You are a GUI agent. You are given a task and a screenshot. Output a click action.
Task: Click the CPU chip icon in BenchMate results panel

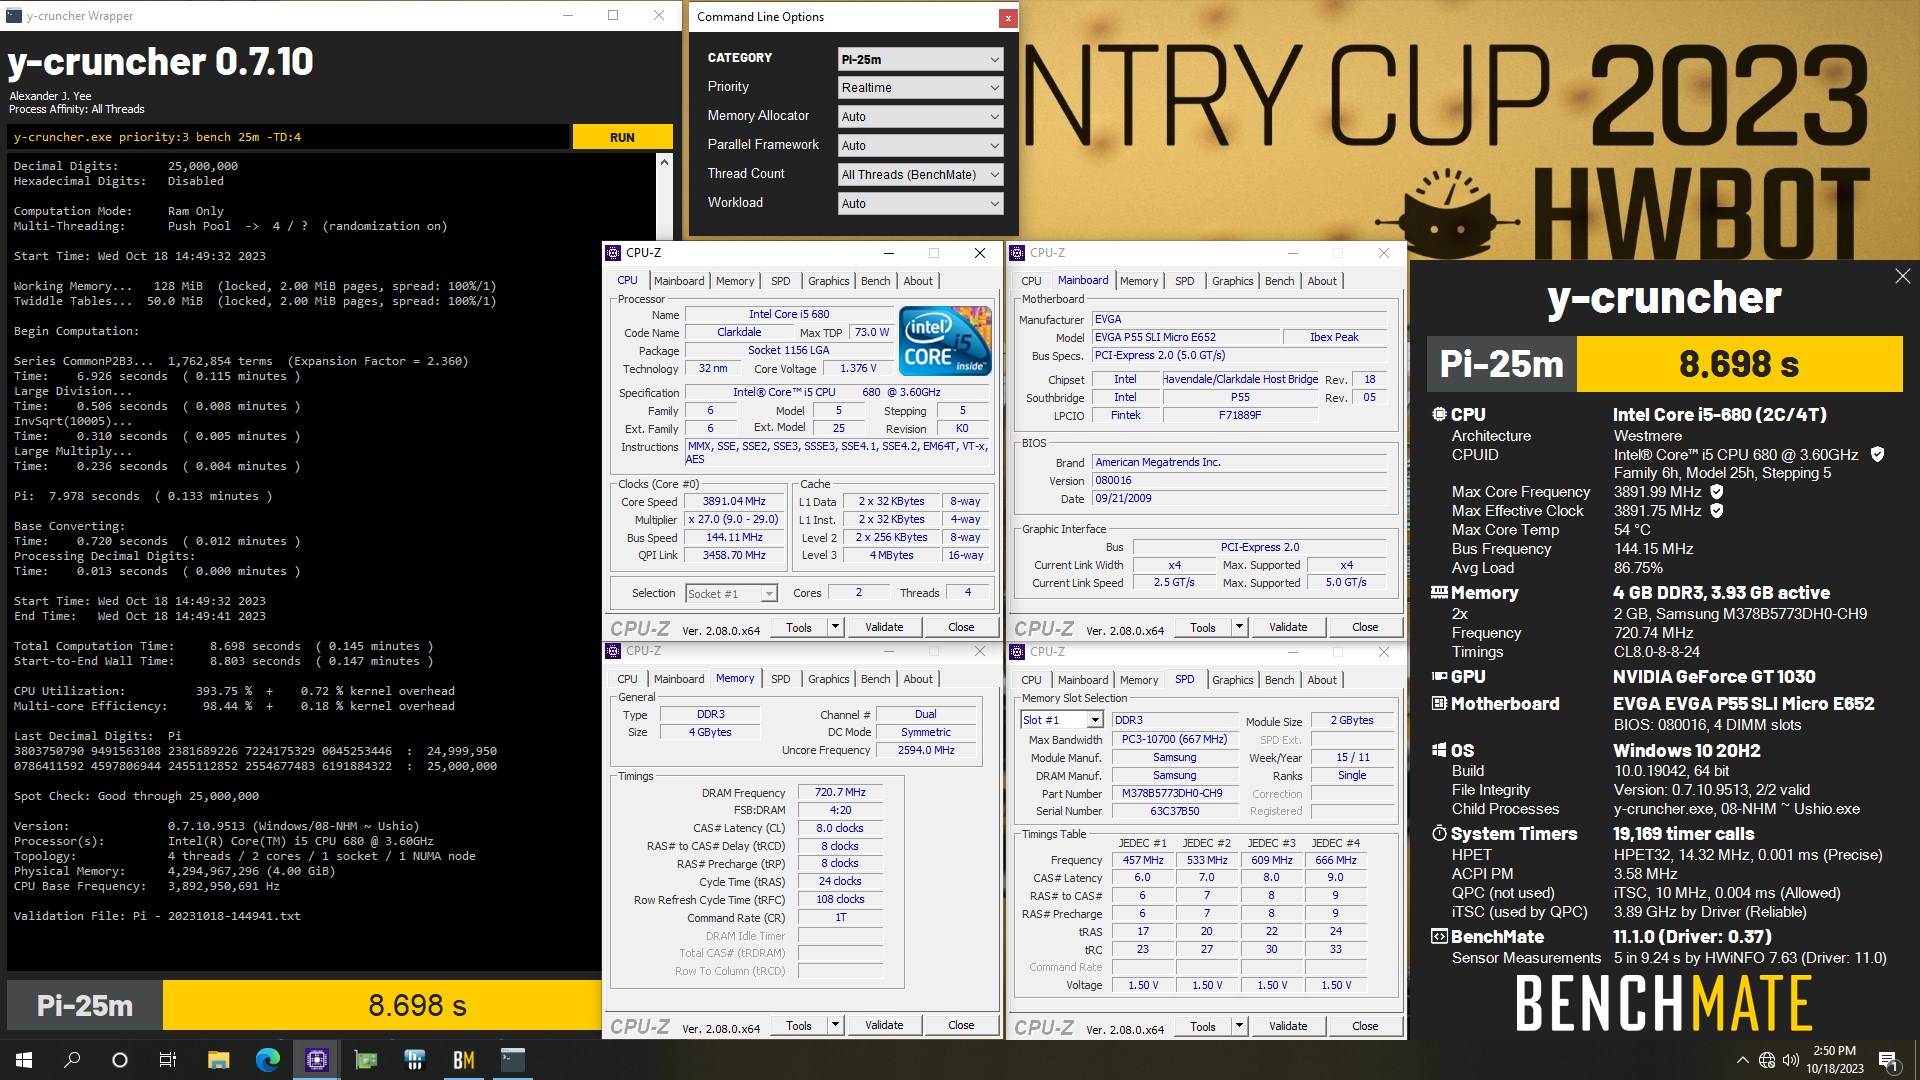(x=1439, y=414)
